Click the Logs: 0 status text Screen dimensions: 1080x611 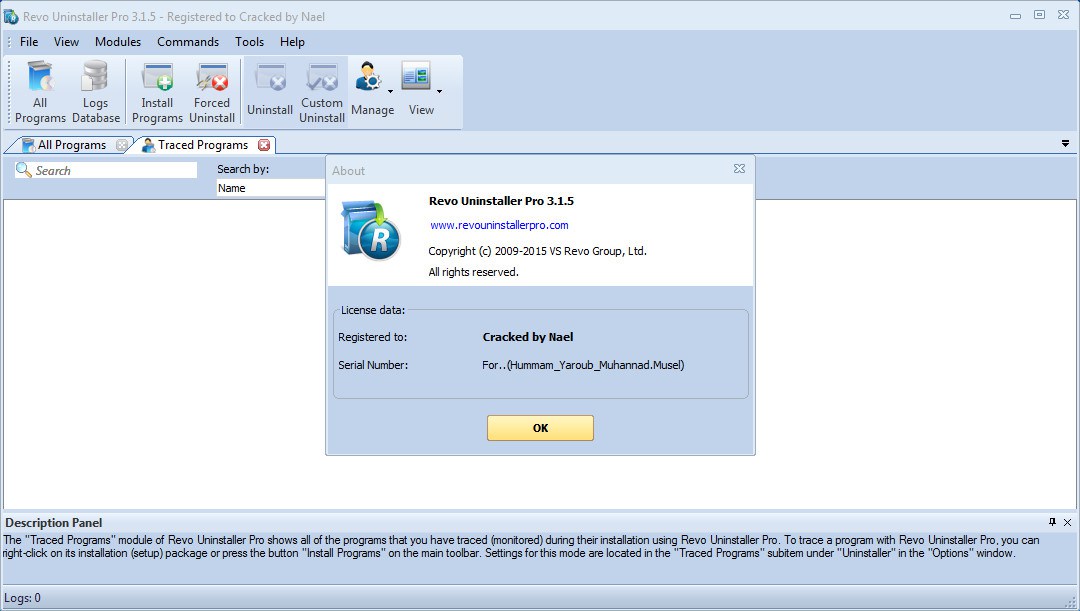[x=23, y=598]
